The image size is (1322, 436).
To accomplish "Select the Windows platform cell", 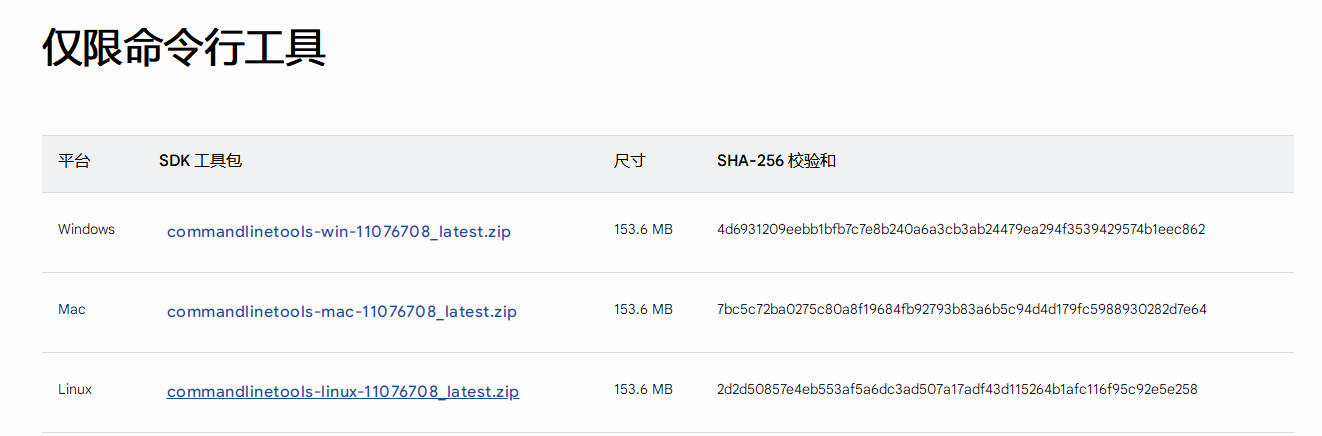I will [86, 229].
